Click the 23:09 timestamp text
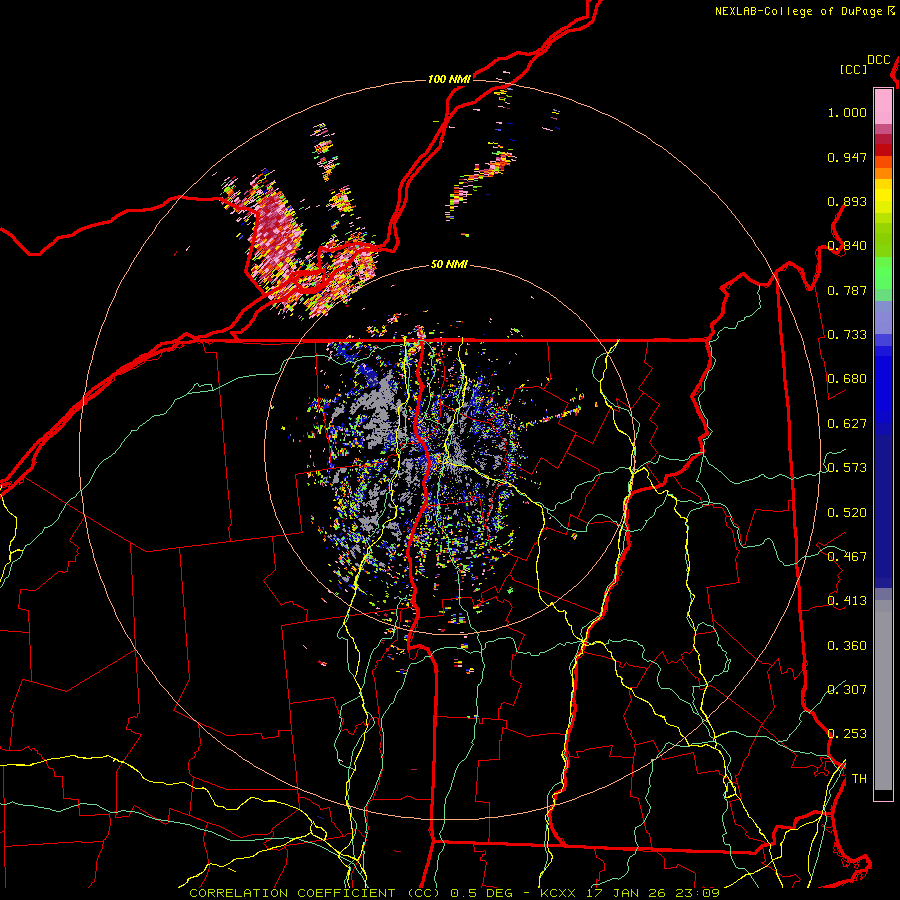 [698, 893]
